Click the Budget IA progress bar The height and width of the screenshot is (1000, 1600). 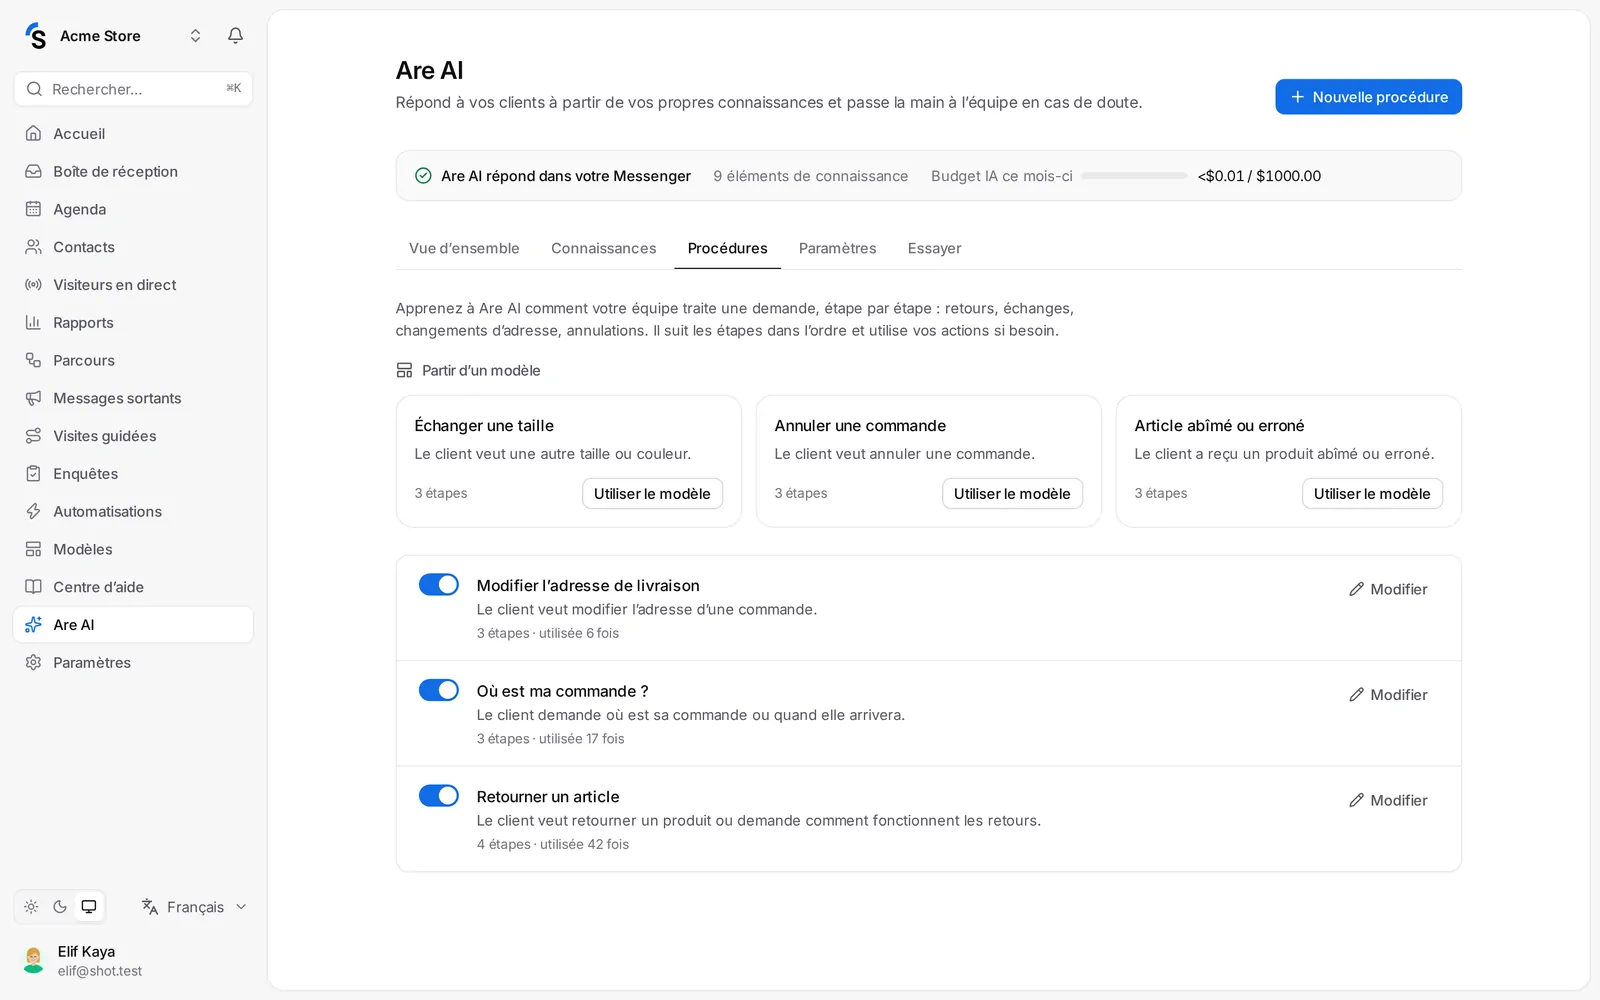coord(1134,176)
